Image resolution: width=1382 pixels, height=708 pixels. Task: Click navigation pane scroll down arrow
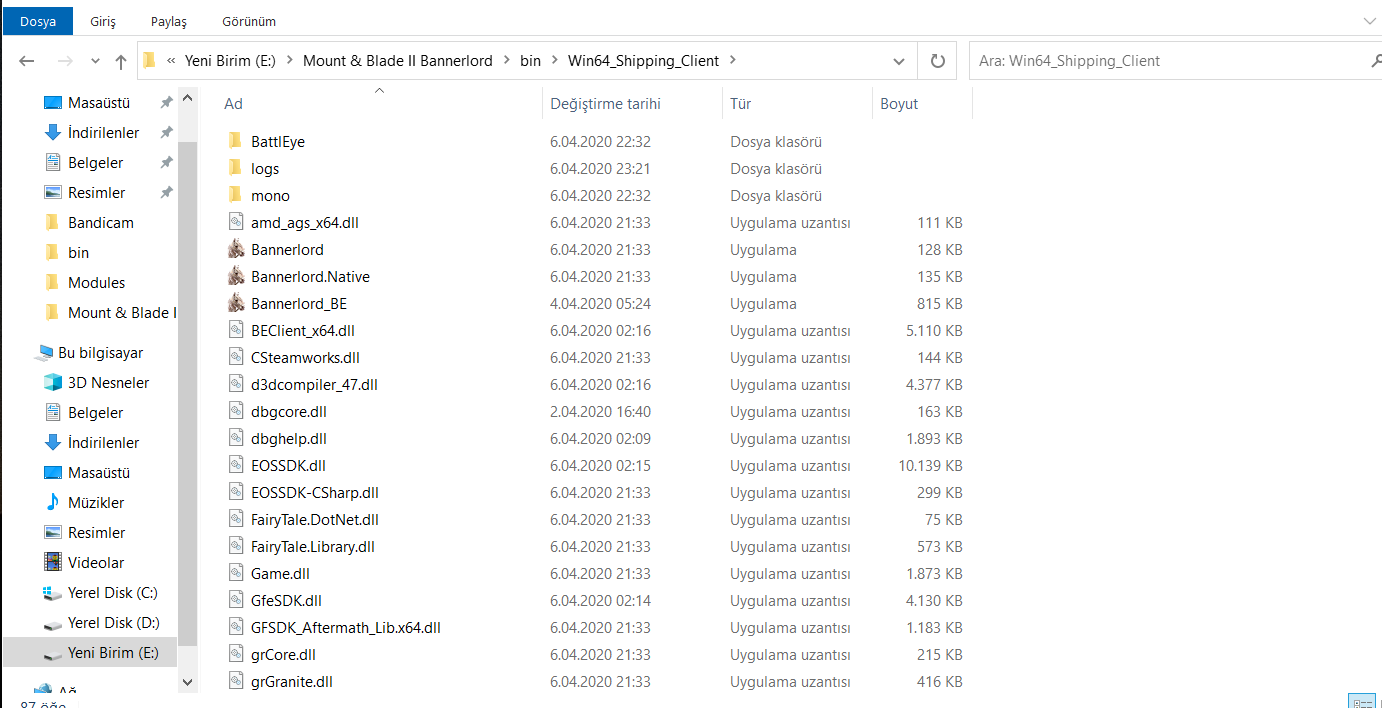point(187,681)
